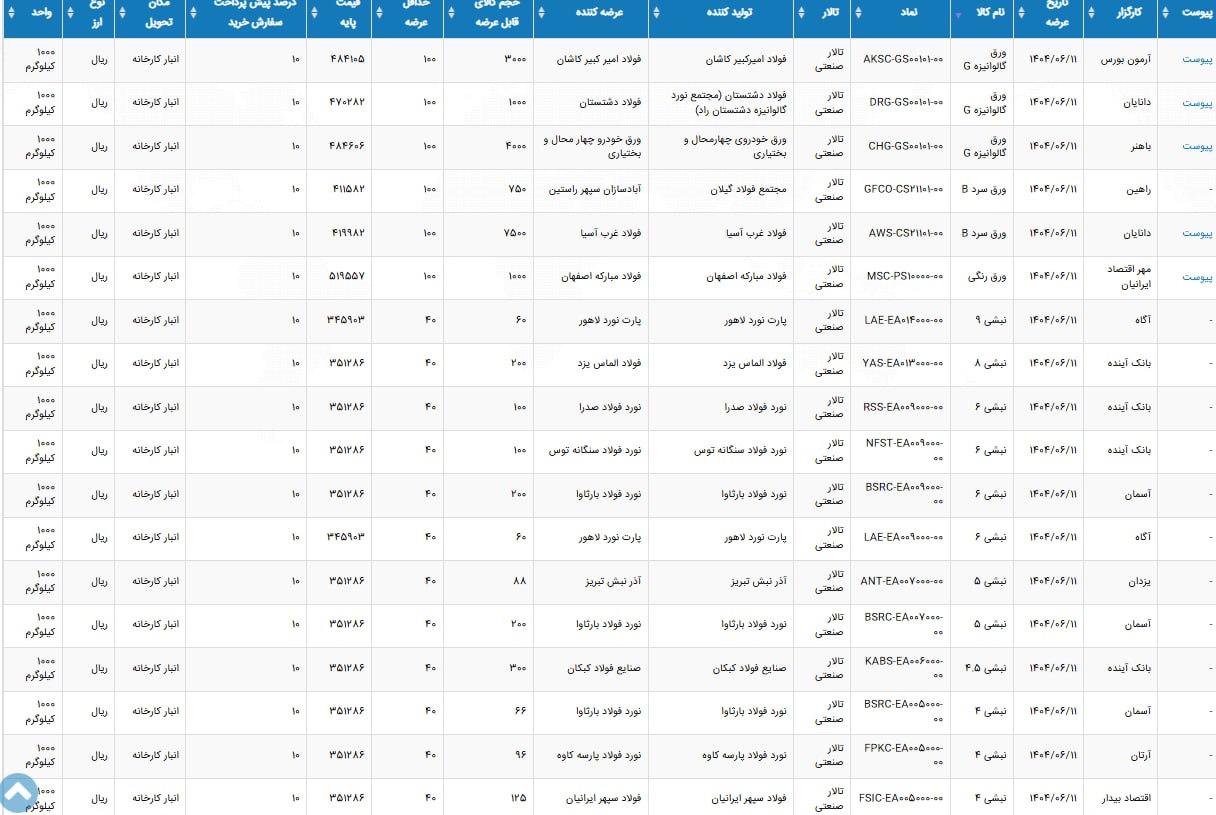Sort by نام کالا using its arrows
Image resolution: width=1216 pixels, height=815 pixels.
point(958,13)
